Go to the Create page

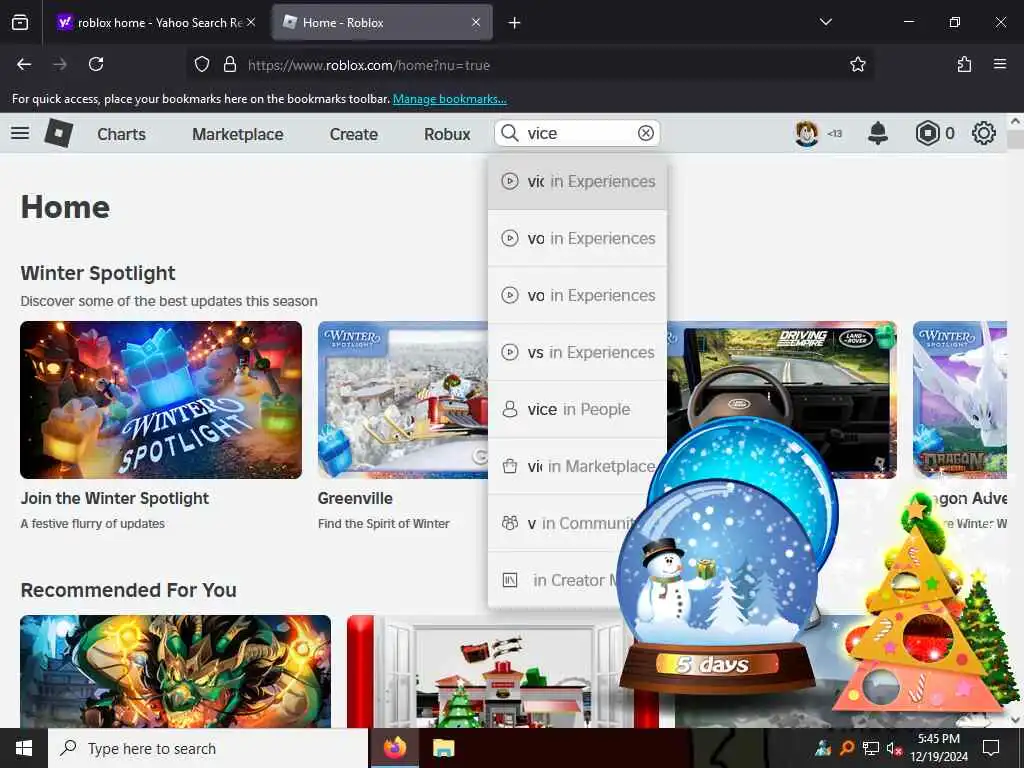[353, 134]
